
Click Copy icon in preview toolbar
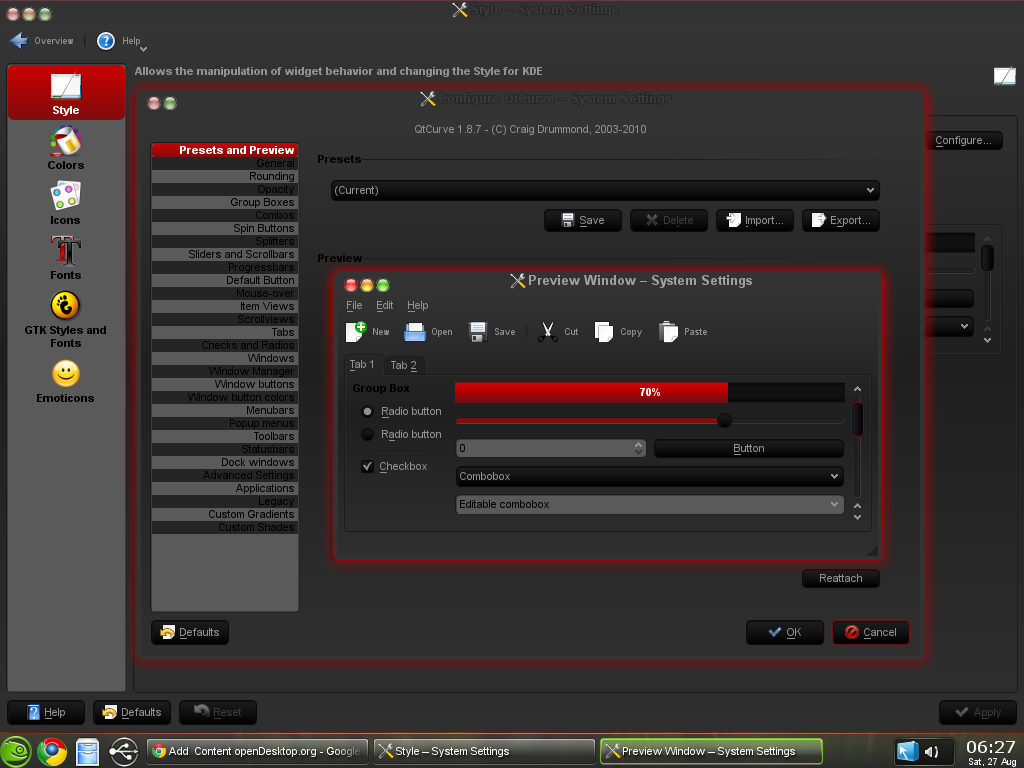(x=618, y=332)
